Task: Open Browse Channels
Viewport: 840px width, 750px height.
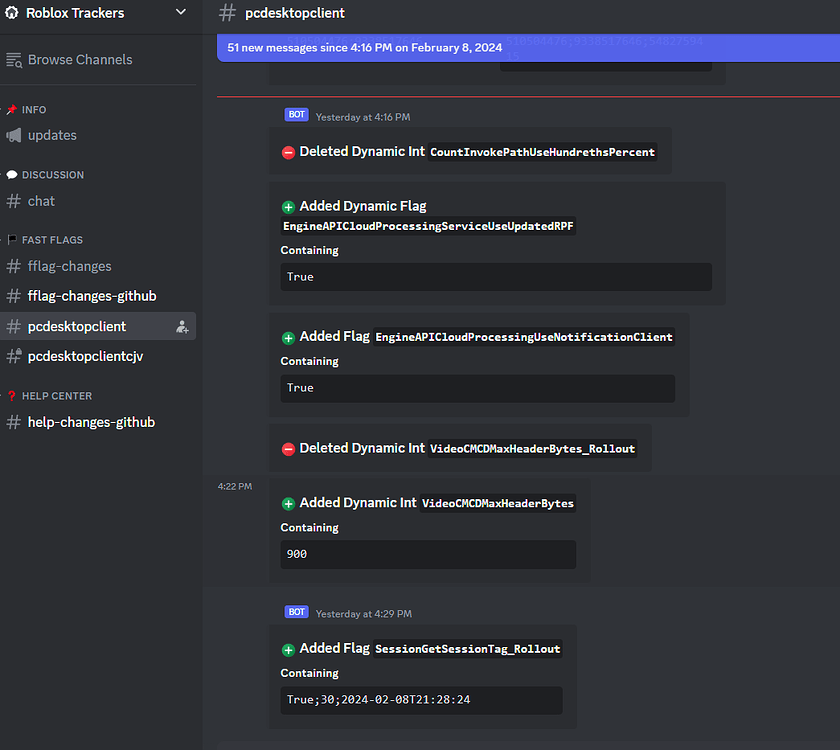Action: [80, 59]
